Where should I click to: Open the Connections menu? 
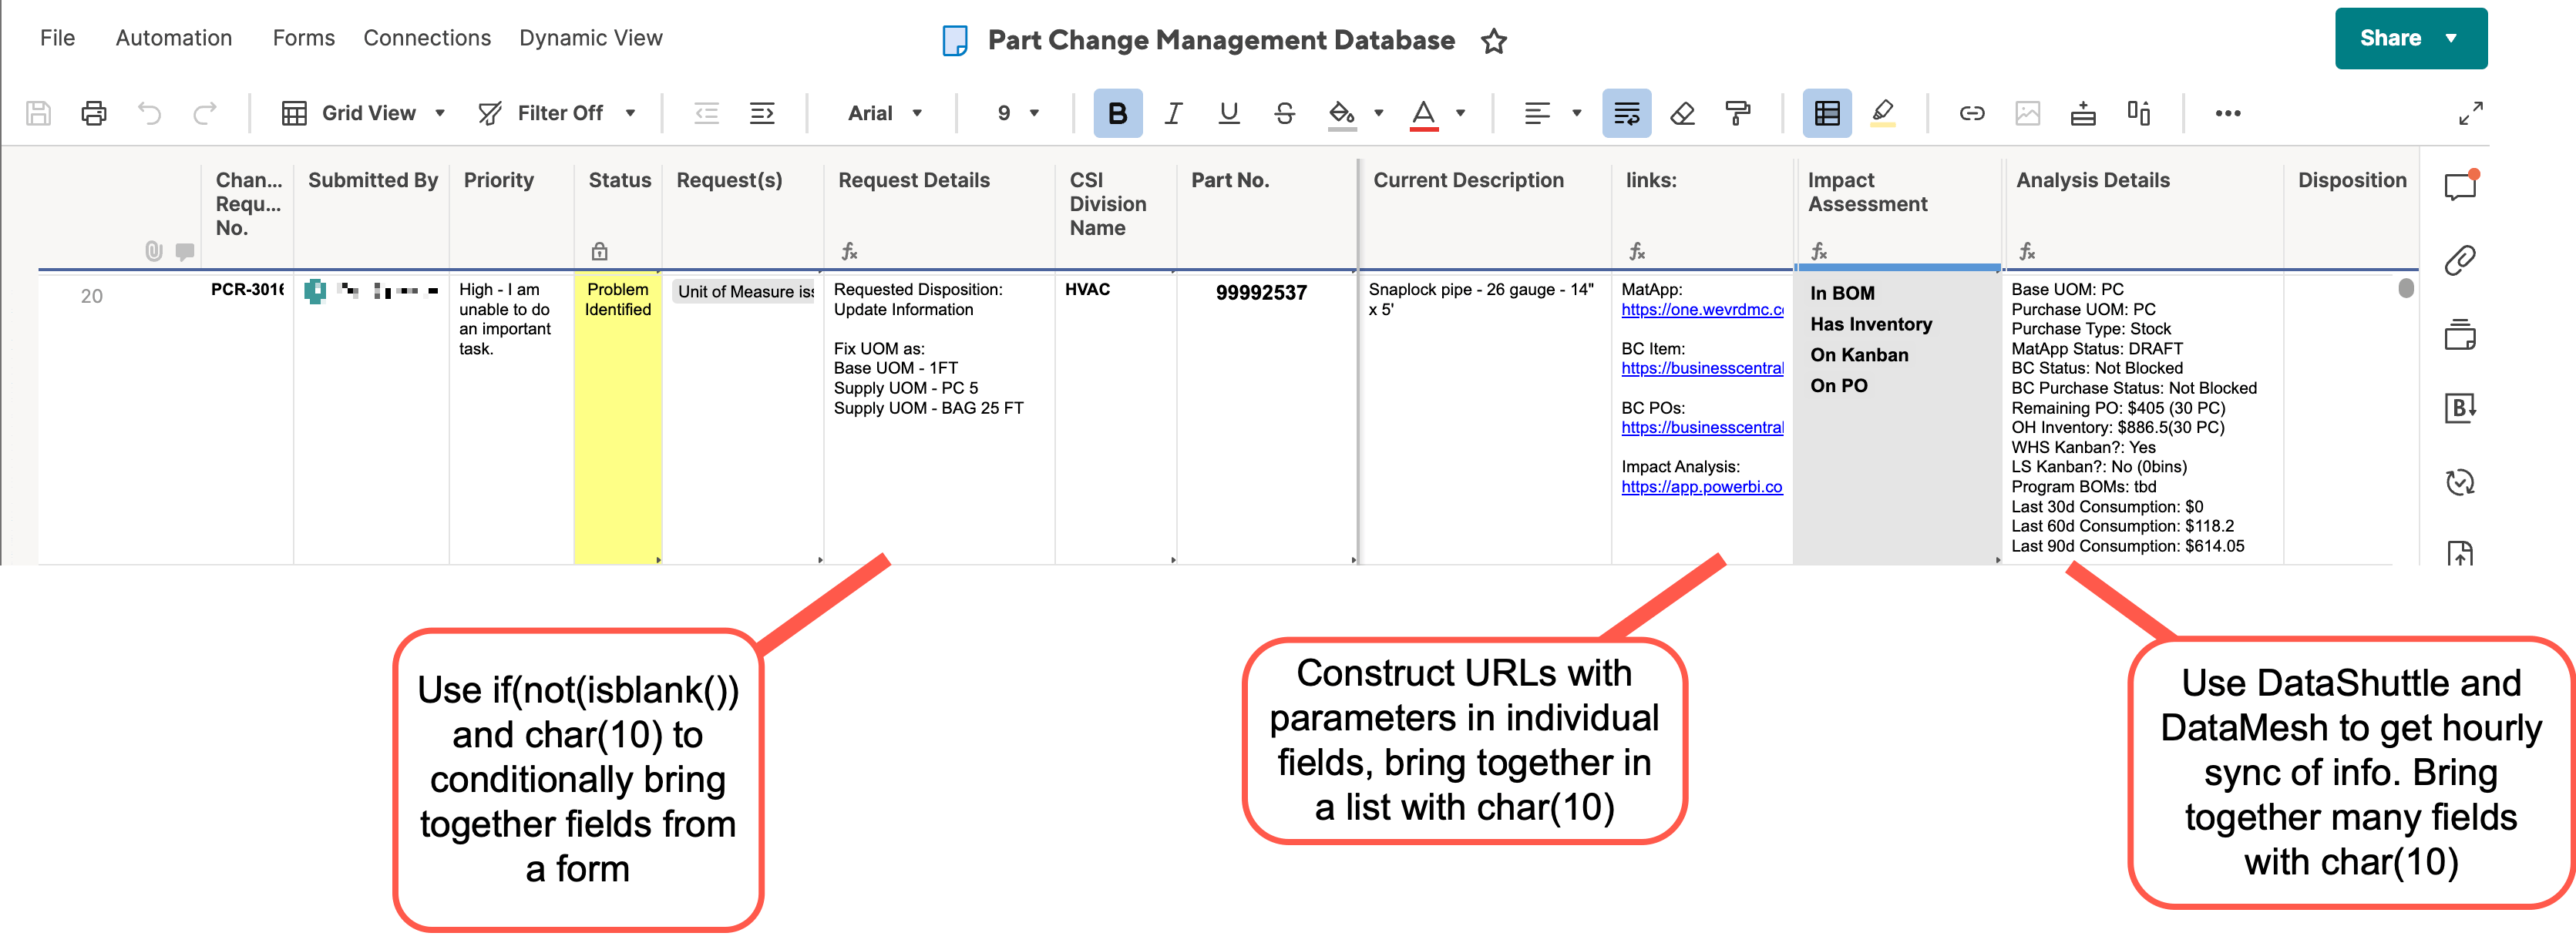[x=427, y=38]
